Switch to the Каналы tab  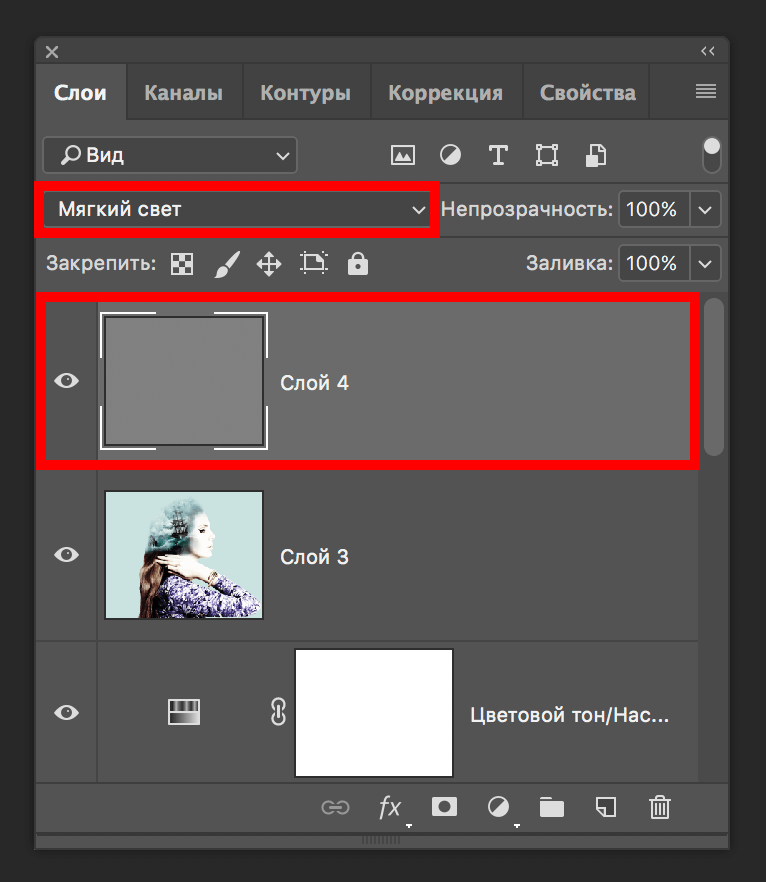tap(183, 93)
